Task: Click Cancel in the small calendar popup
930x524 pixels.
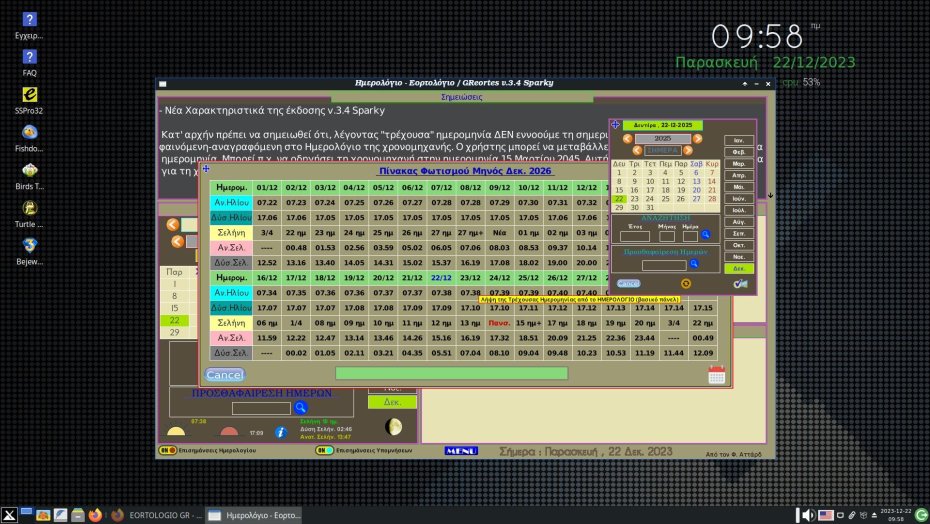Action: [x=628, y=284]
